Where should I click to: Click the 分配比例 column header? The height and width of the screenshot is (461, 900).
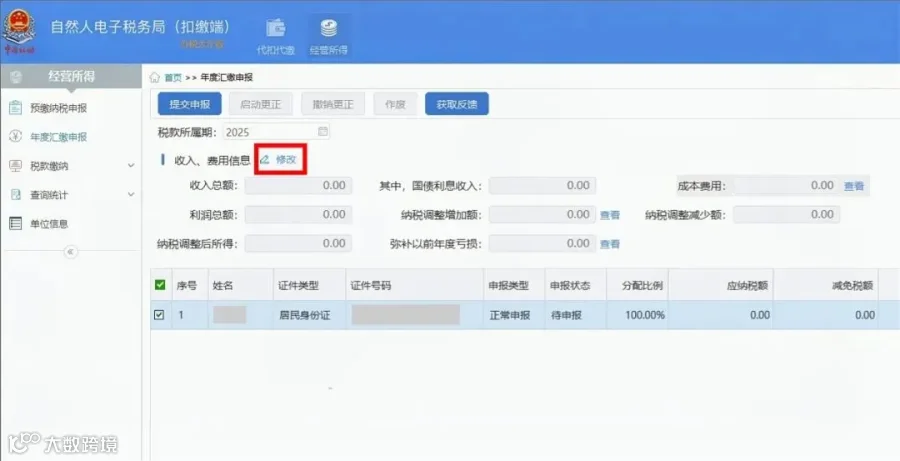click(638, 285)
